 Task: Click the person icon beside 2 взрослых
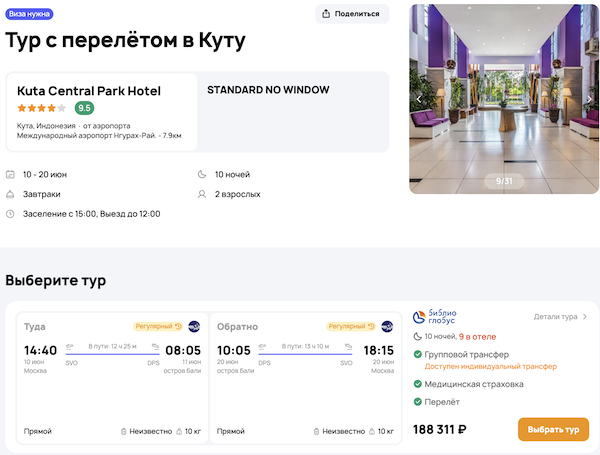[202, 194]
